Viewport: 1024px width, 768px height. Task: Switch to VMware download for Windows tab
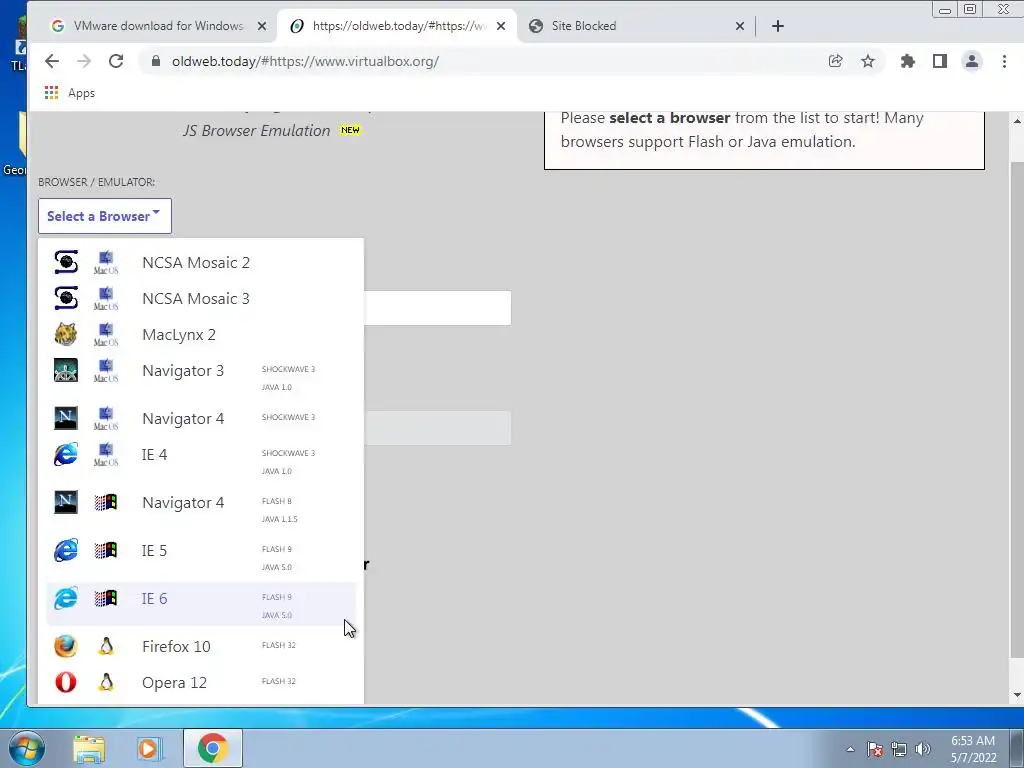tap(158, 26)
